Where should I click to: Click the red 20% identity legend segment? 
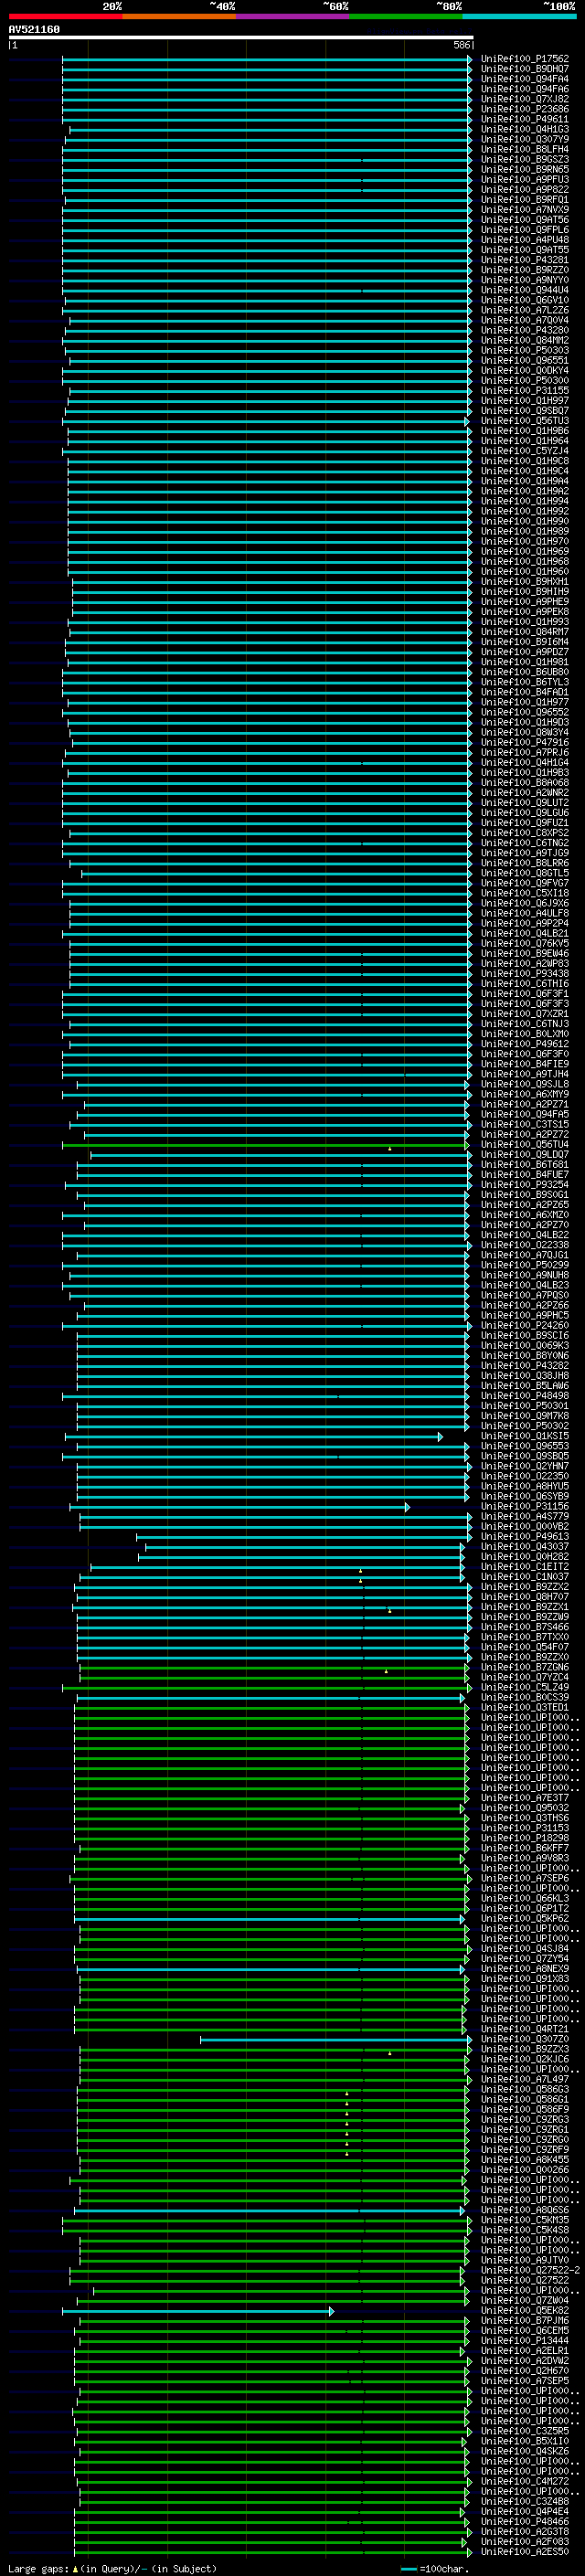tap(65, 16)
